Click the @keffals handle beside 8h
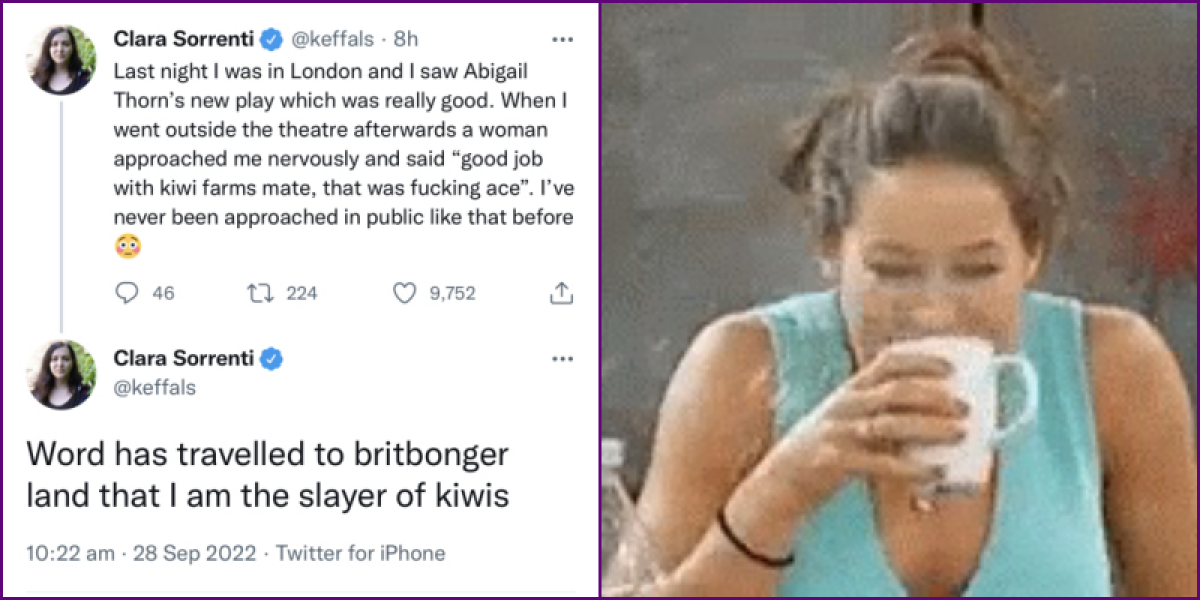Screen dimensions: 1200x600 coord(332,40)
